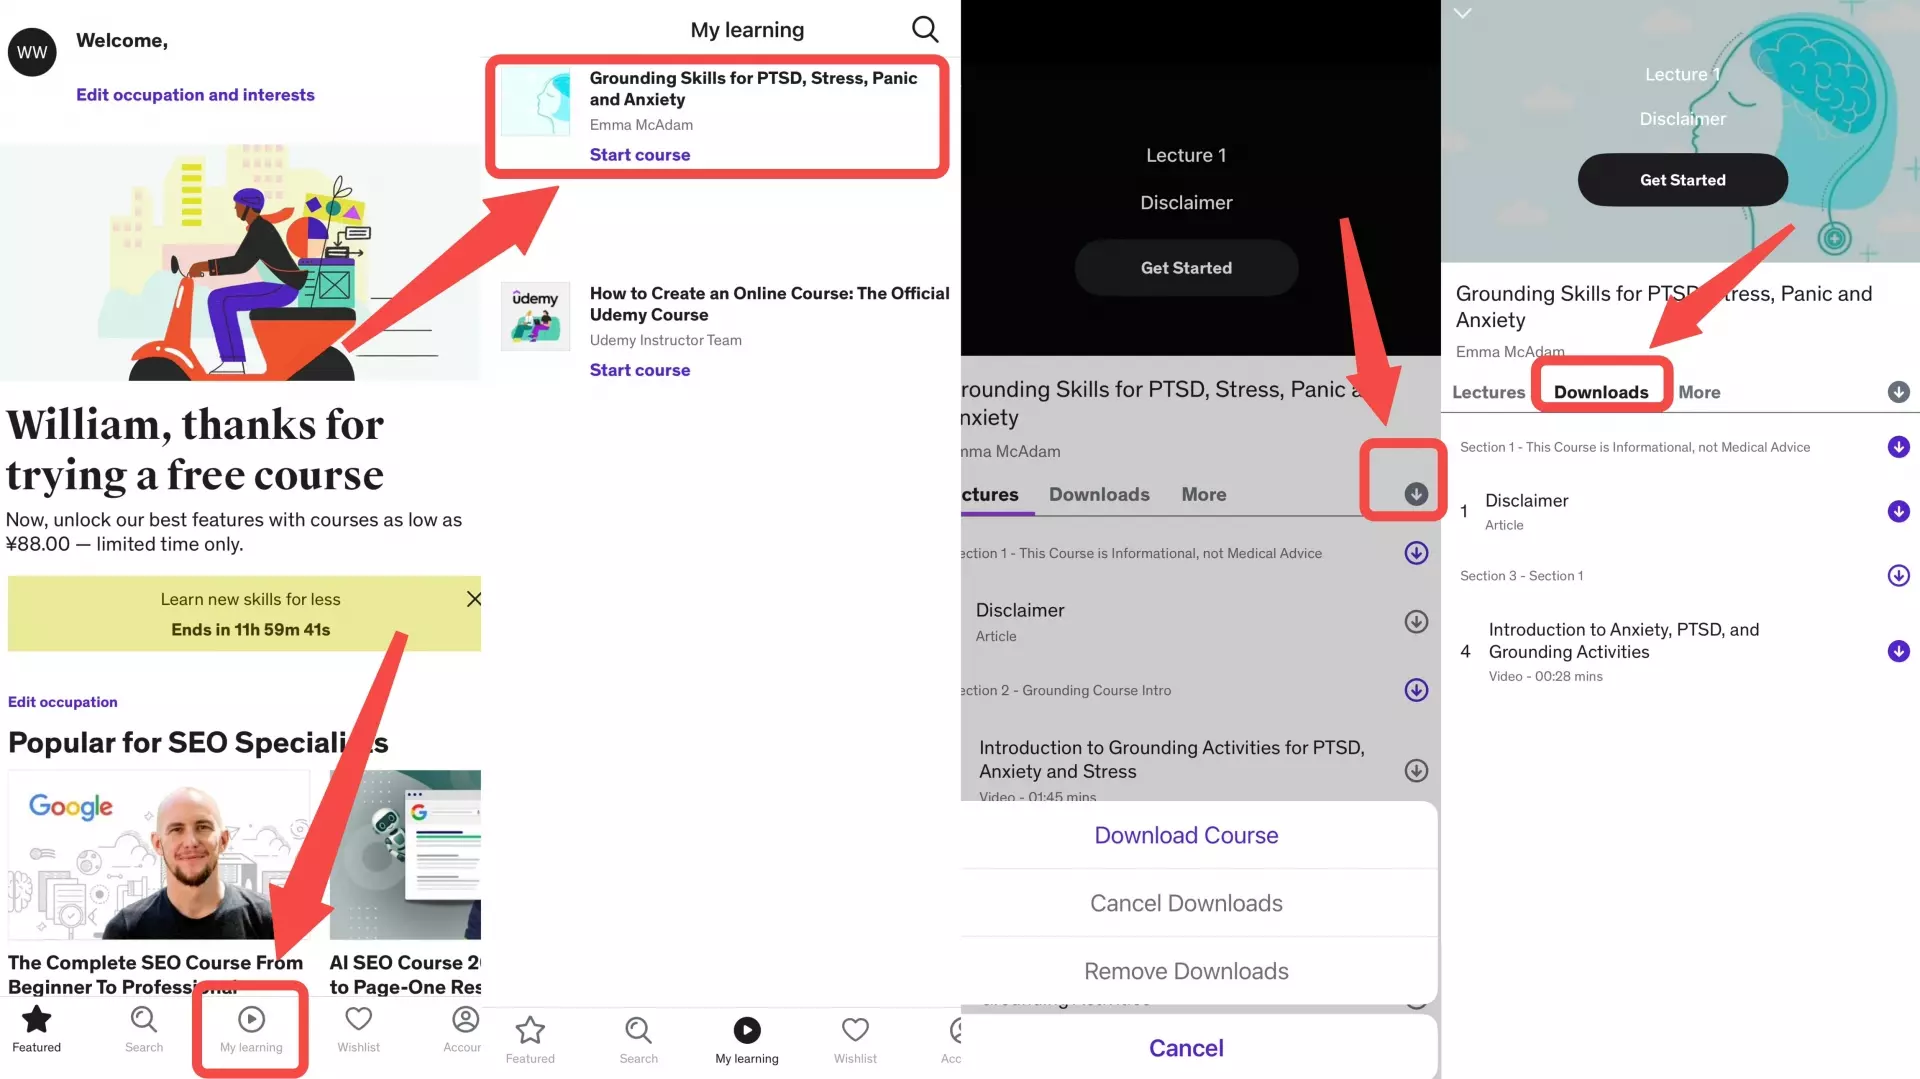Switch to the highlighted Downloads tab

point(1600,392)
